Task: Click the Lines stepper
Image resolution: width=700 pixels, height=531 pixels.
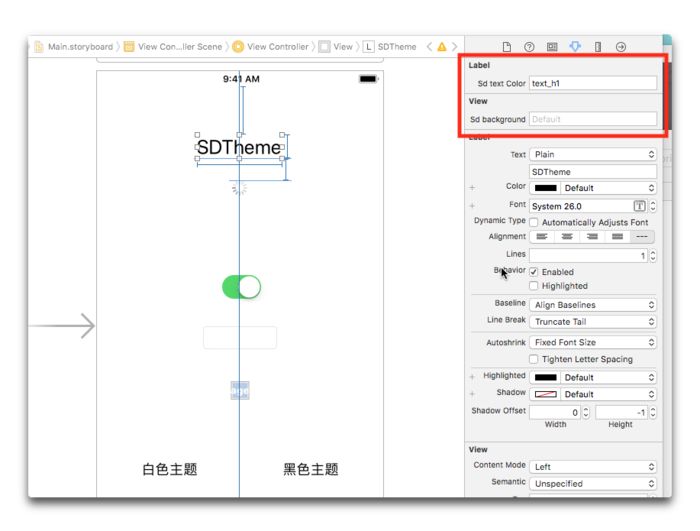Action: point(653,255)
